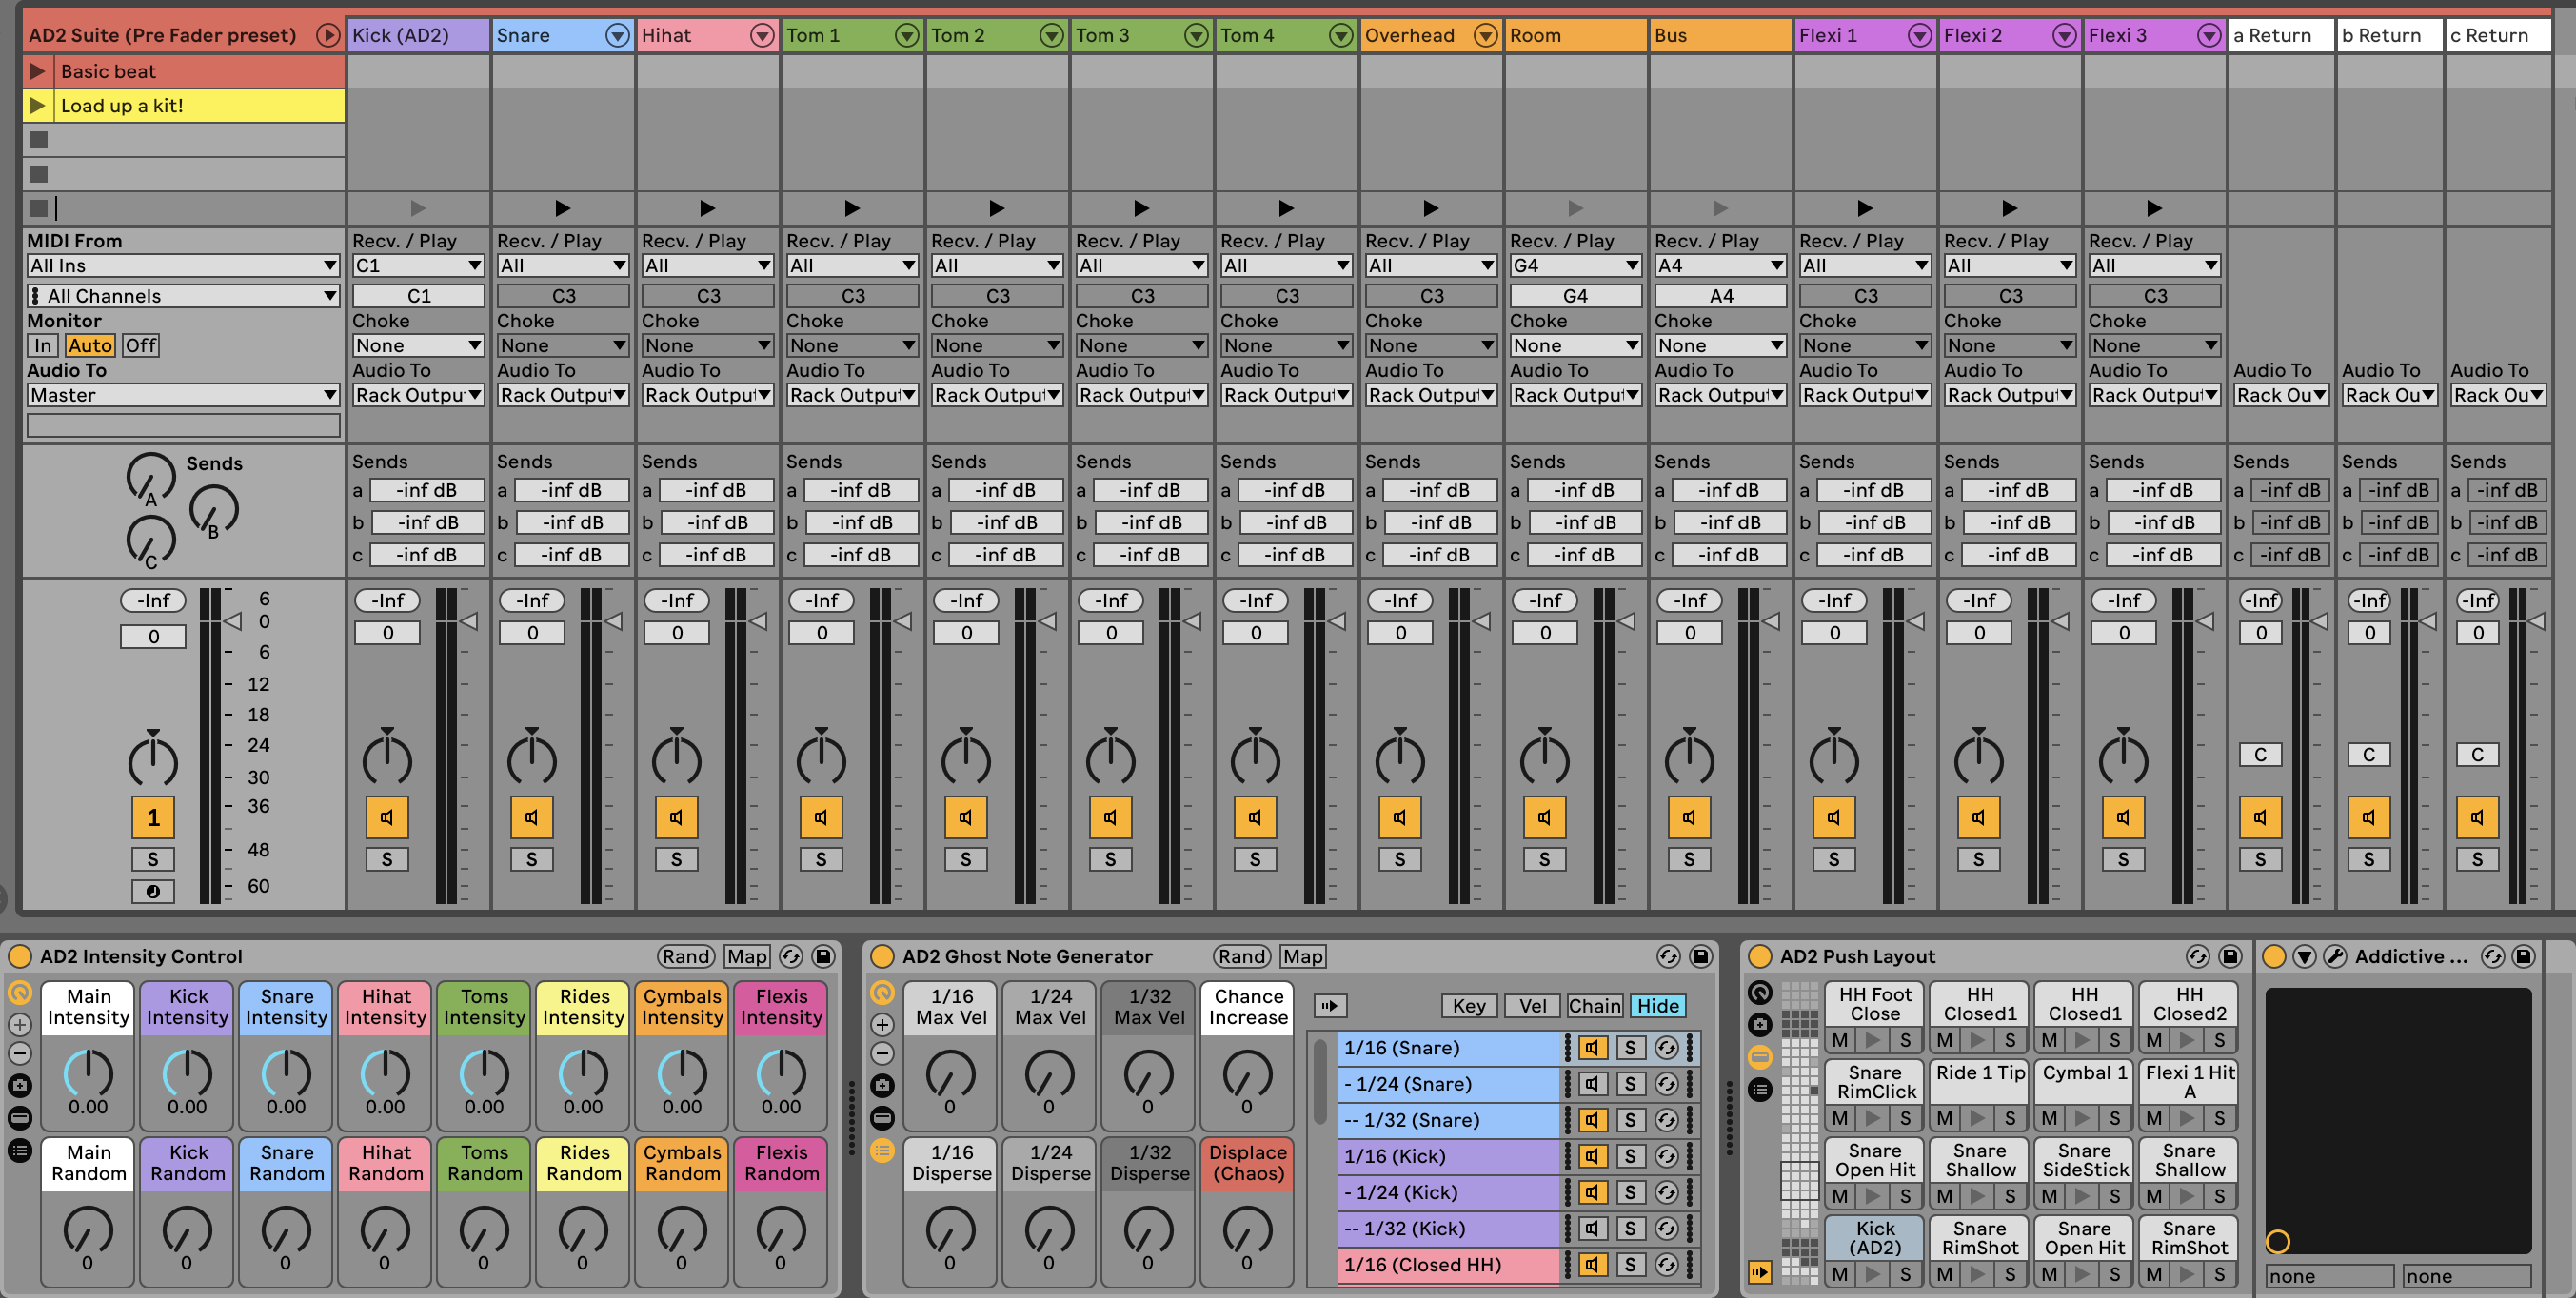Select the 1/16 (Closed HH) chain row

[x=1448, y=1264]
